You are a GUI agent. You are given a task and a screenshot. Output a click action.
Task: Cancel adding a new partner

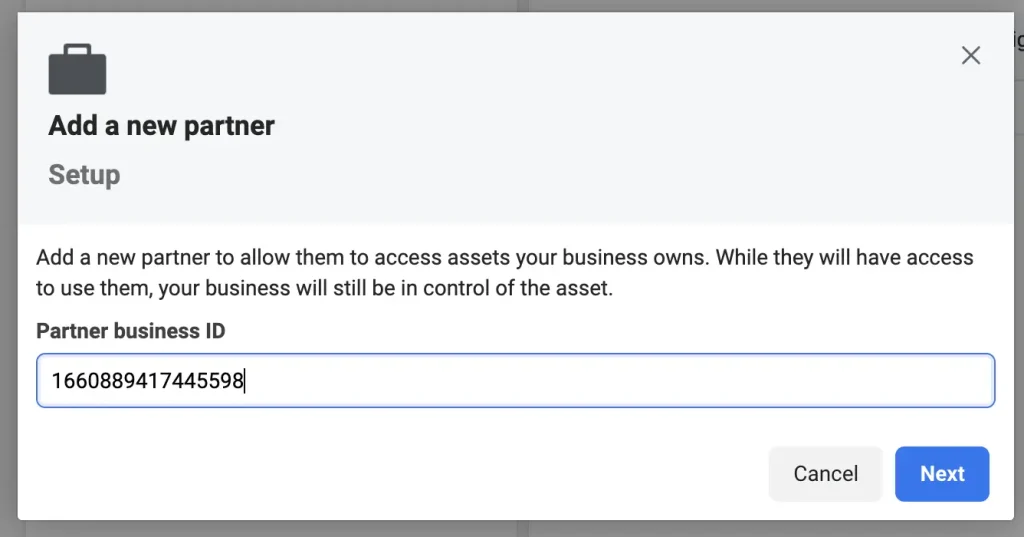pos(825,474)
